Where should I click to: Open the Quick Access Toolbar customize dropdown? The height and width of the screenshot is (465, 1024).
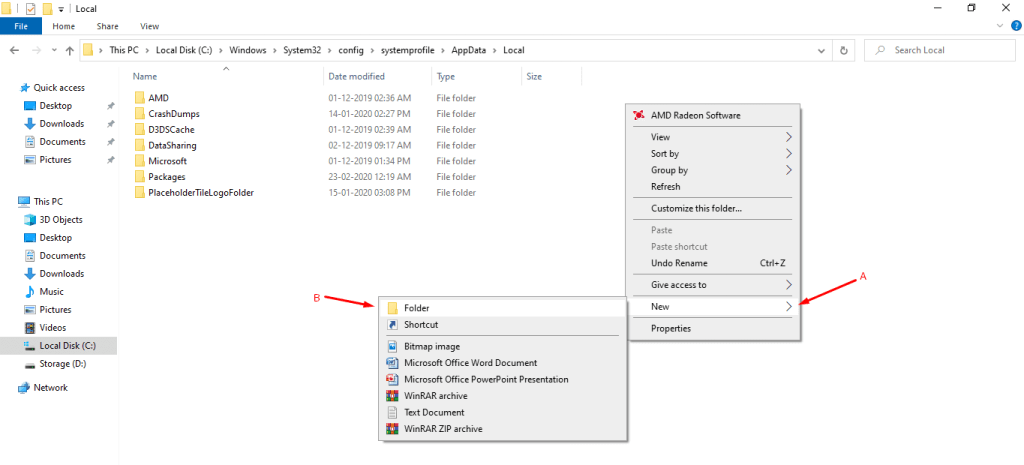61,9
